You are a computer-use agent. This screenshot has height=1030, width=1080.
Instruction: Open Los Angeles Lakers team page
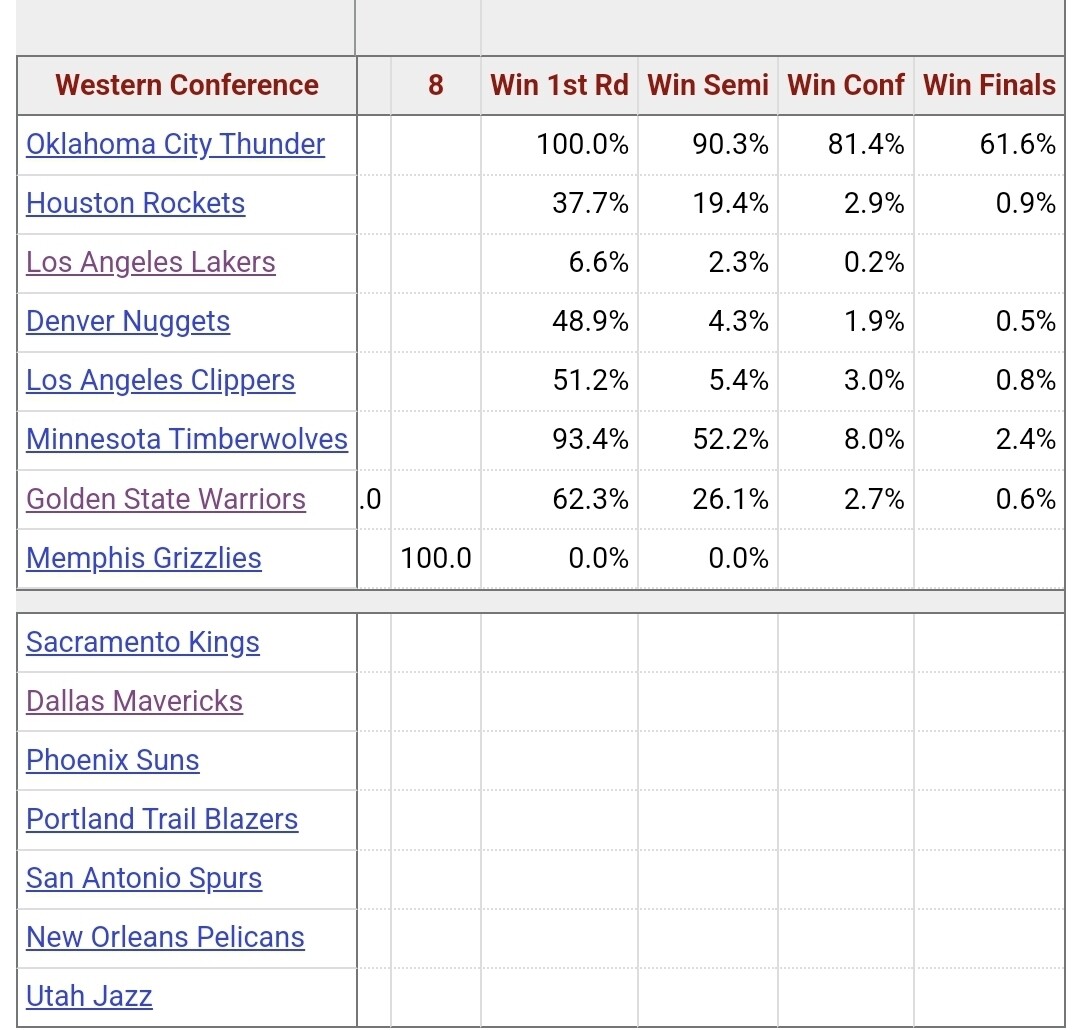click(x=150, y=262)
